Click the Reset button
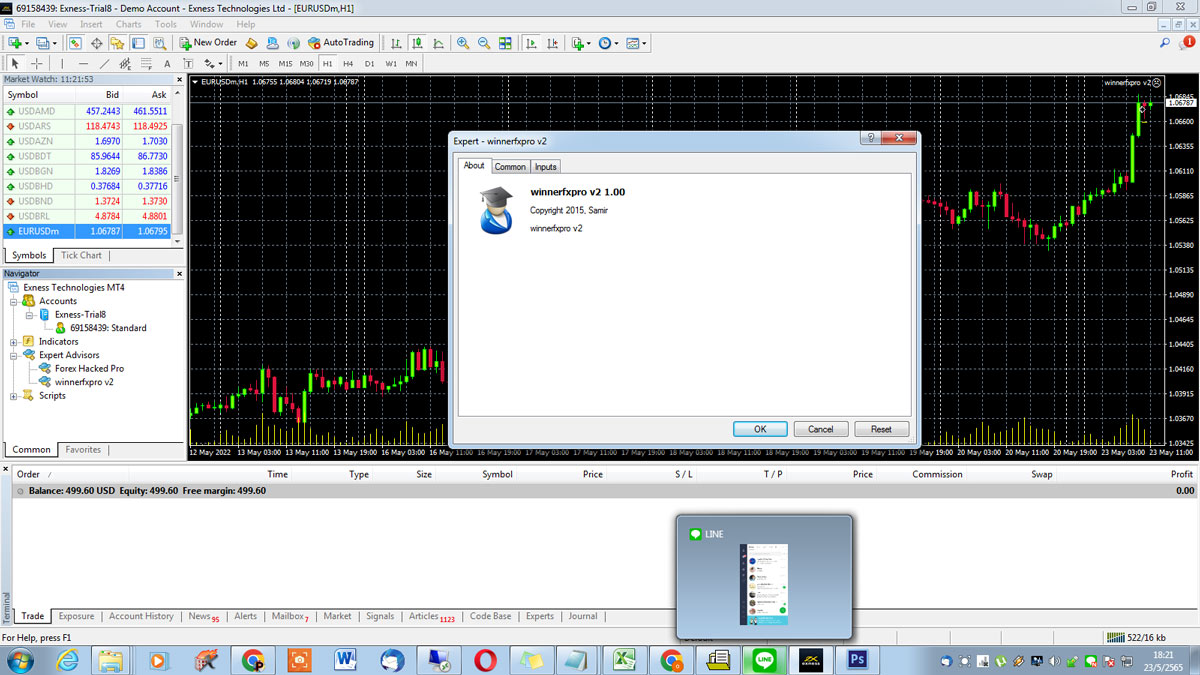Screen dimensions: 1200x675 click(880, 429)
